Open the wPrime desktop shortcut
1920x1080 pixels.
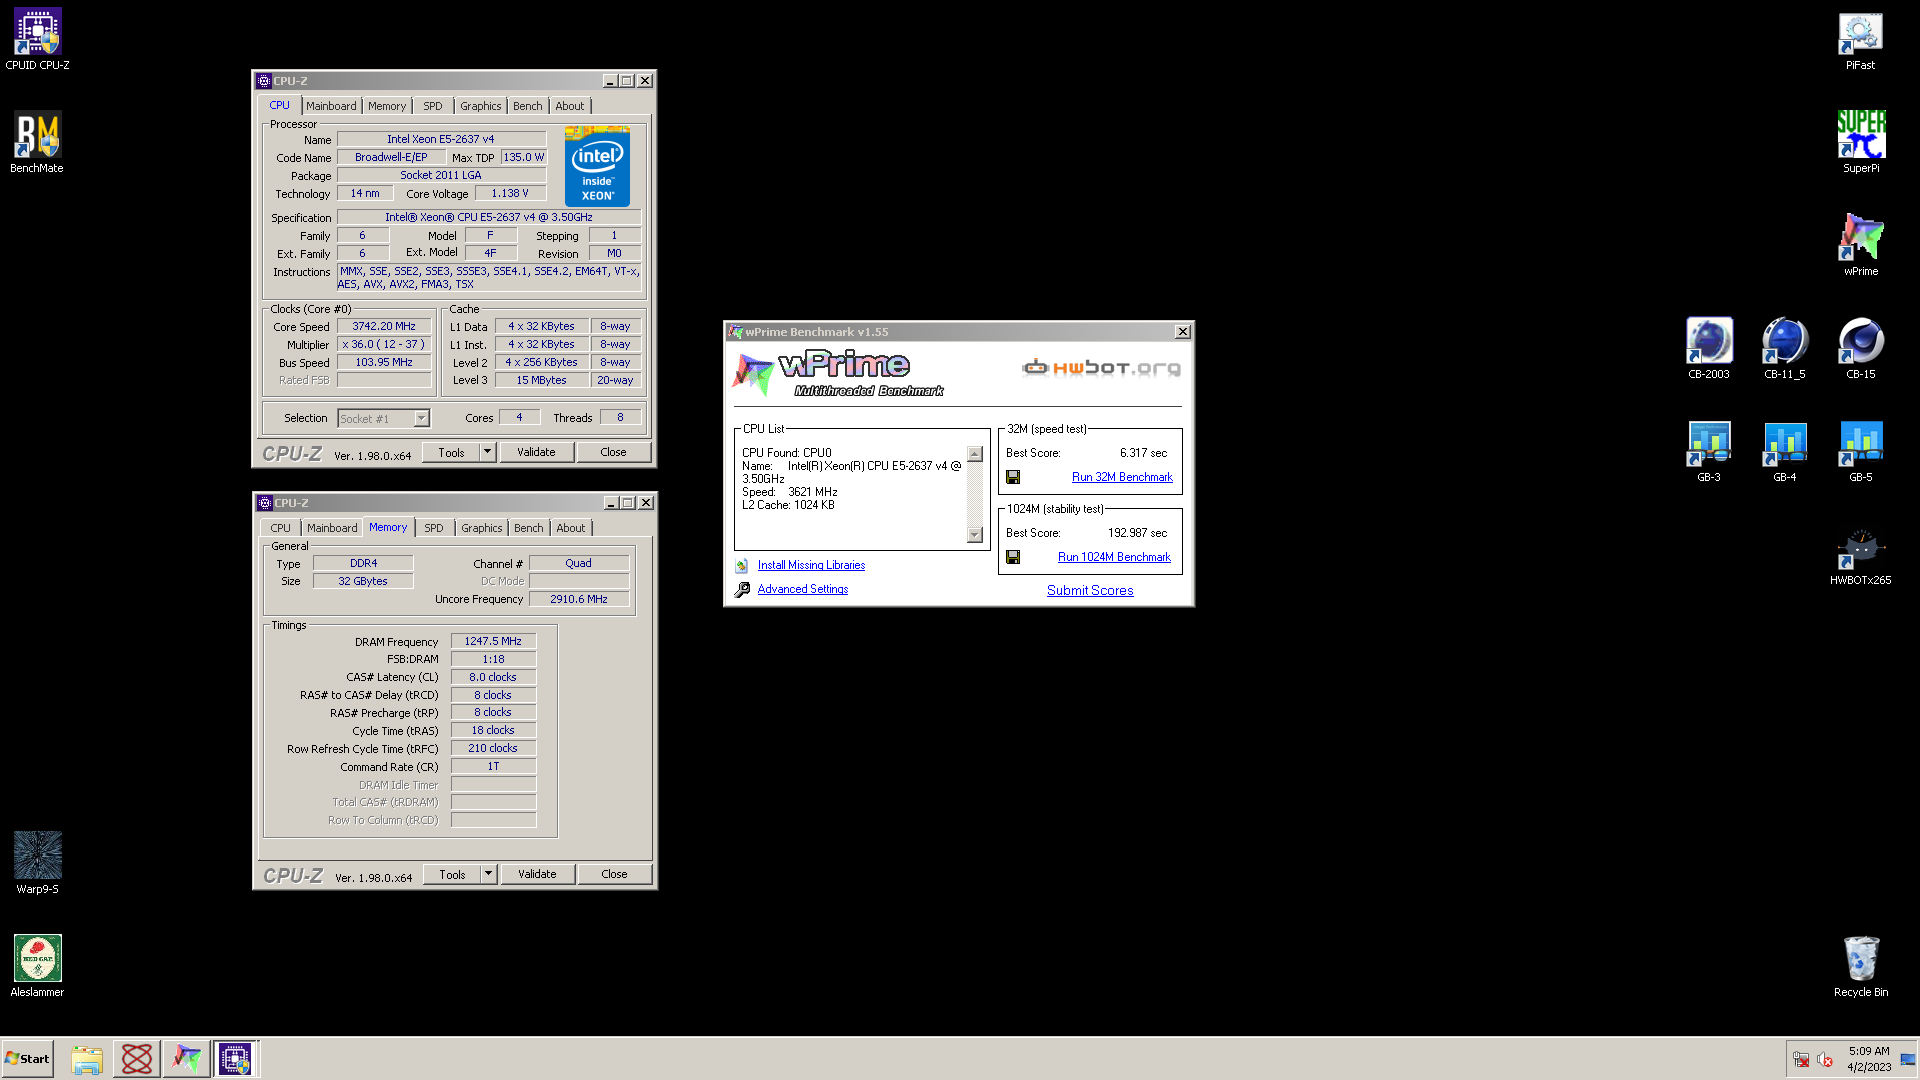[x=1860, y=245]
